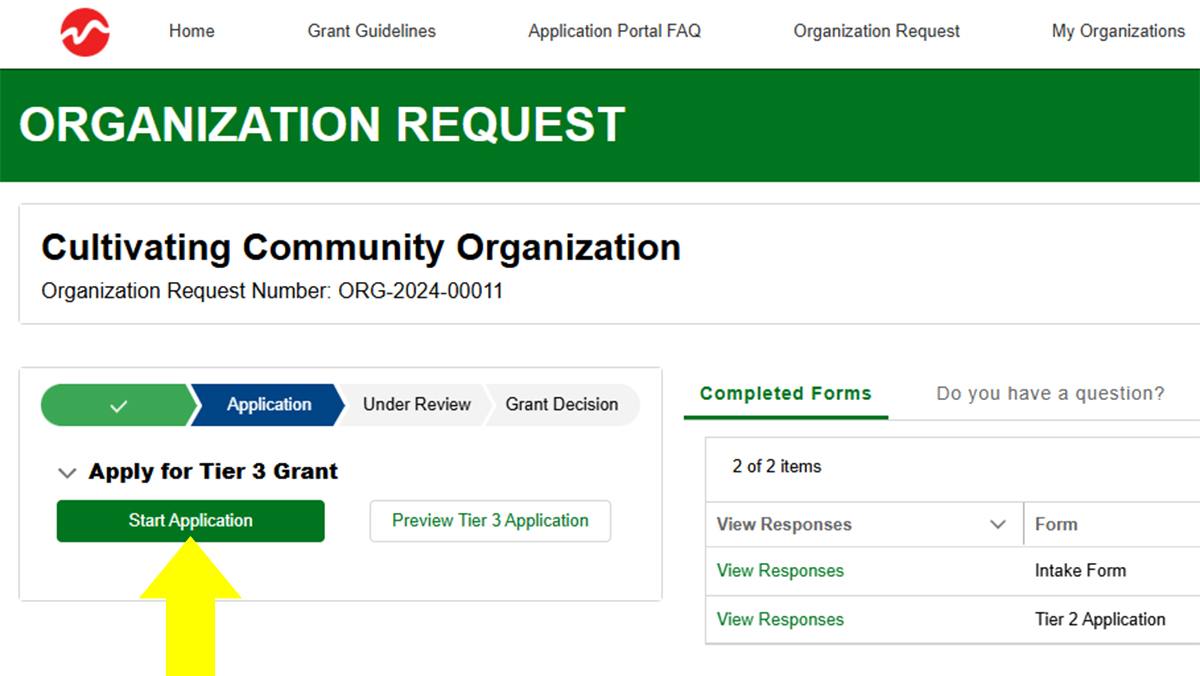Image resolution: width=1200 pixels, height=676 pixels.
Task: Open the Application Portal FAQ
Action: click(615, 31)
